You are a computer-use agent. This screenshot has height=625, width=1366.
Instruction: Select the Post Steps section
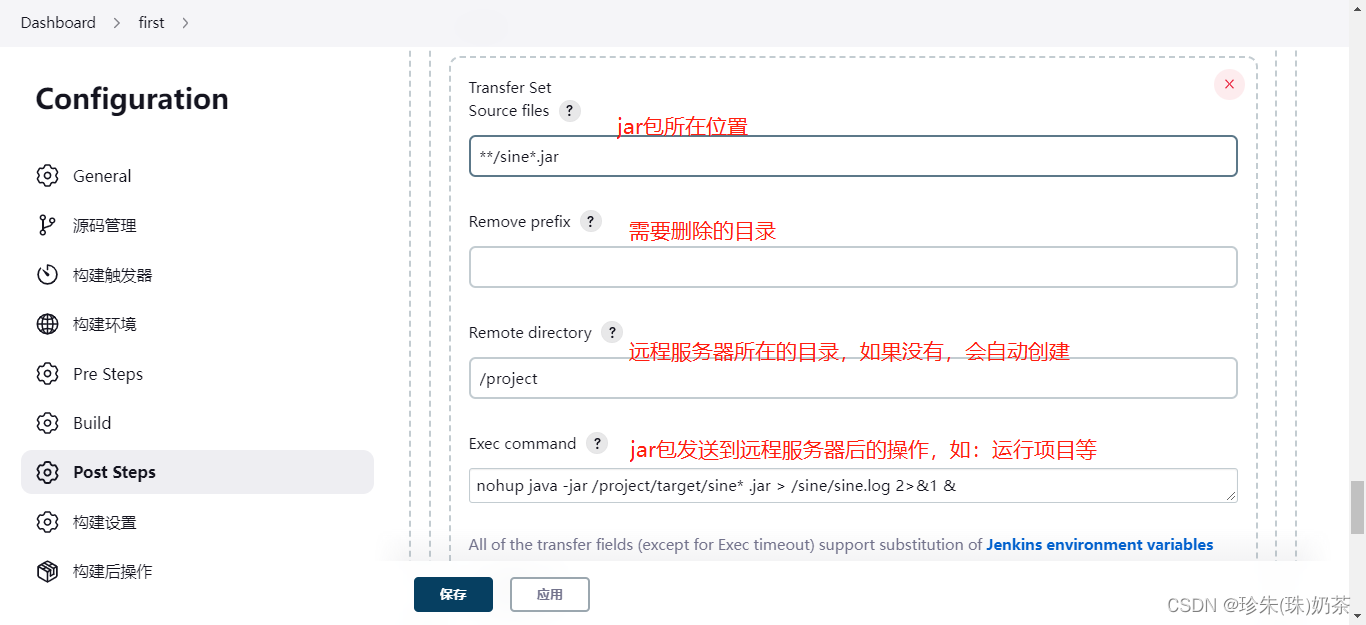(x=197, y=472)
